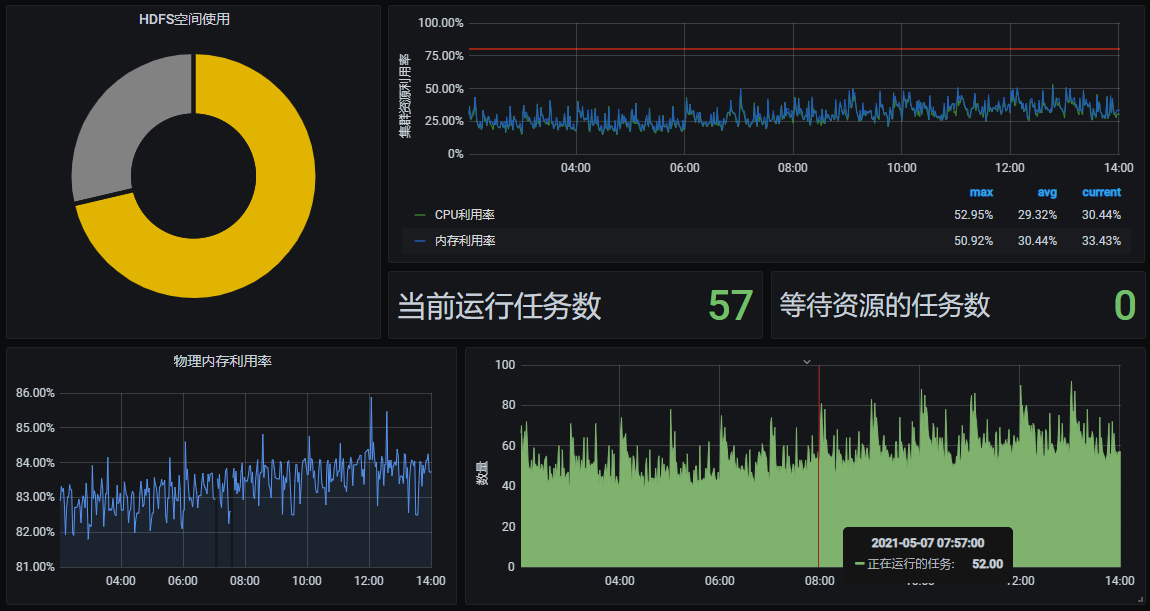Click the 86.00% label on memory chart axis

click(x=35, y=393)
